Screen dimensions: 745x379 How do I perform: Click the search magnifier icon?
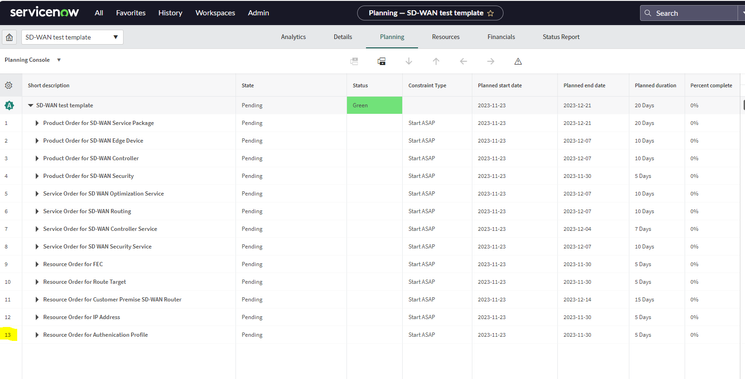pyautogui.click(x=648, y=13)
